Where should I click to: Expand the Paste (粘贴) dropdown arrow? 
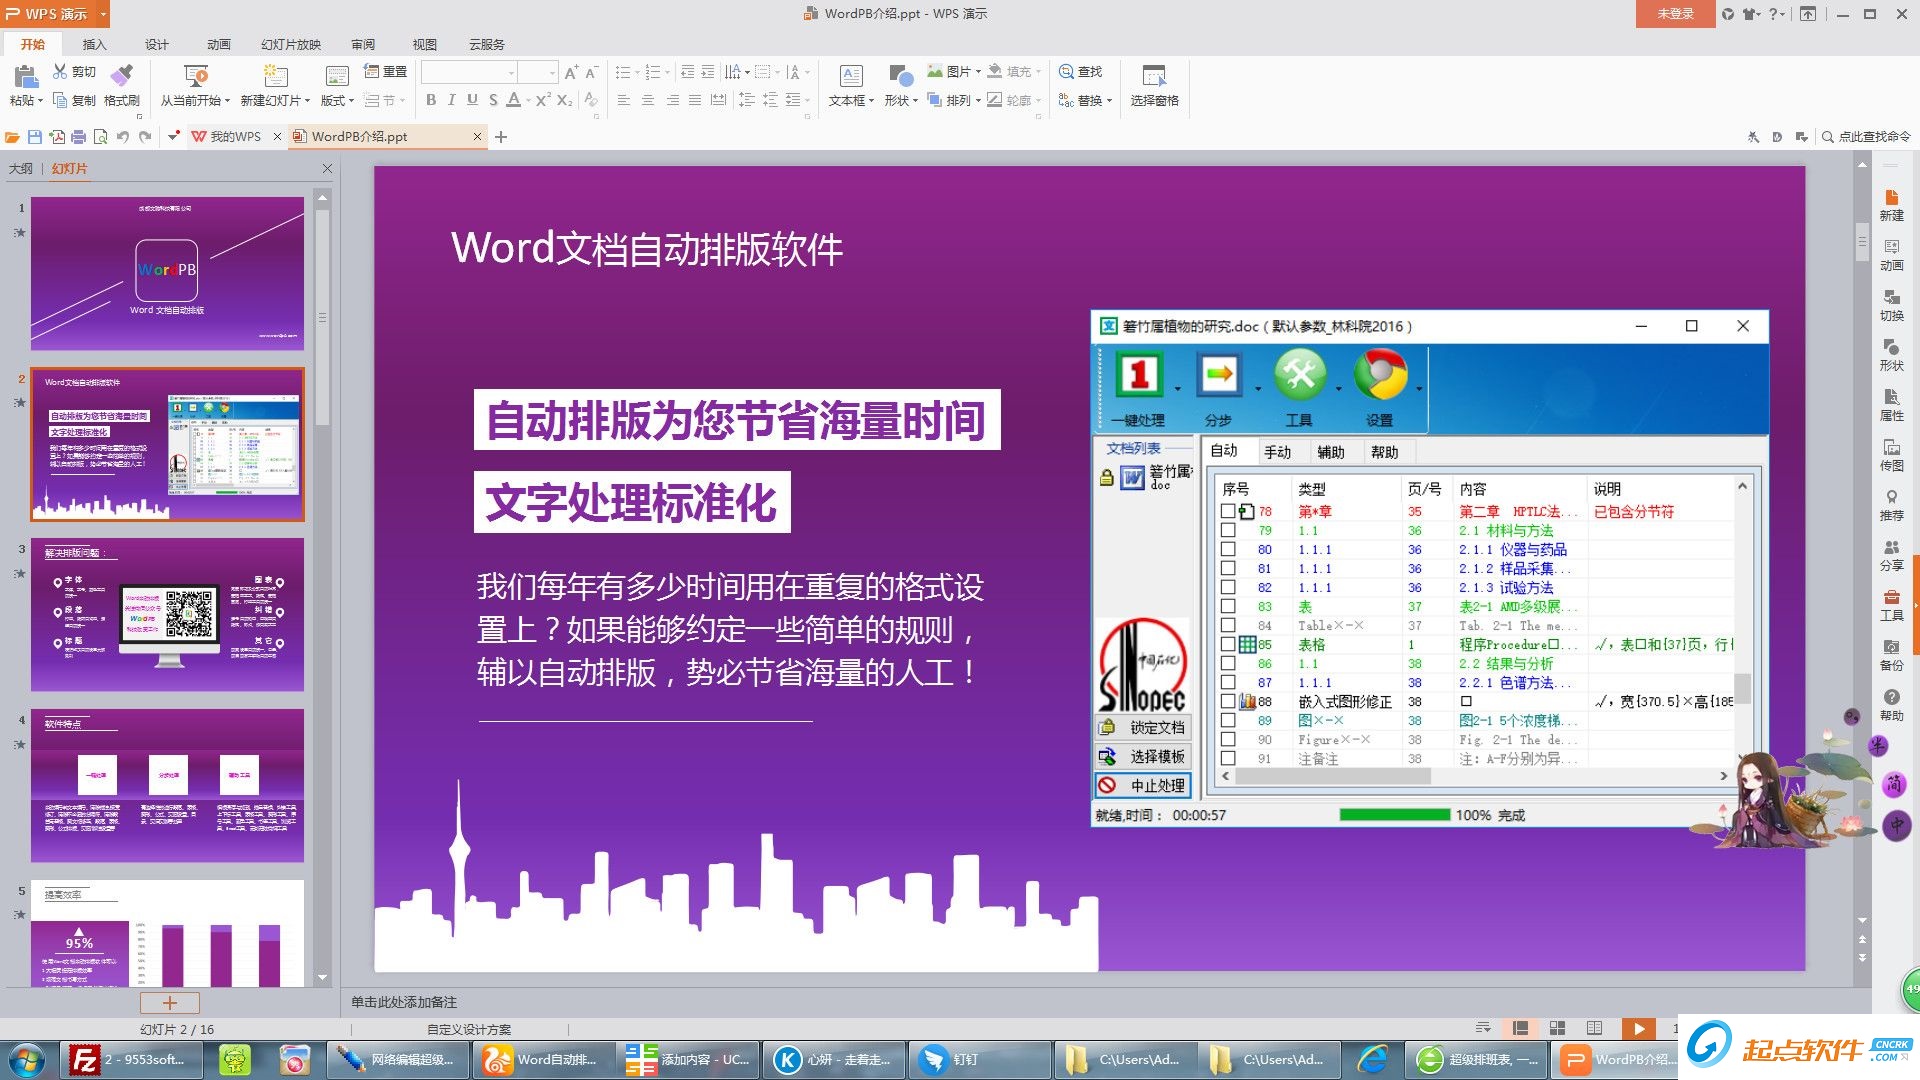click(40, 100)
